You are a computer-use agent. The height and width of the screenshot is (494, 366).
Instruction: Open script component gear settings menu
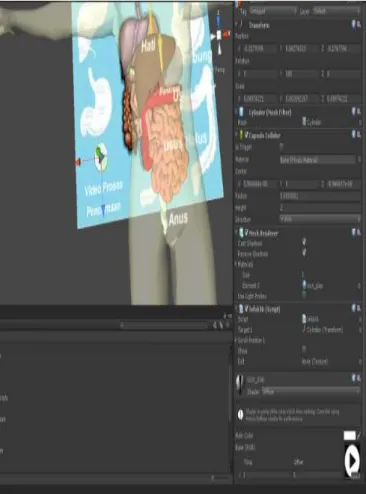[x=359, y=308]
